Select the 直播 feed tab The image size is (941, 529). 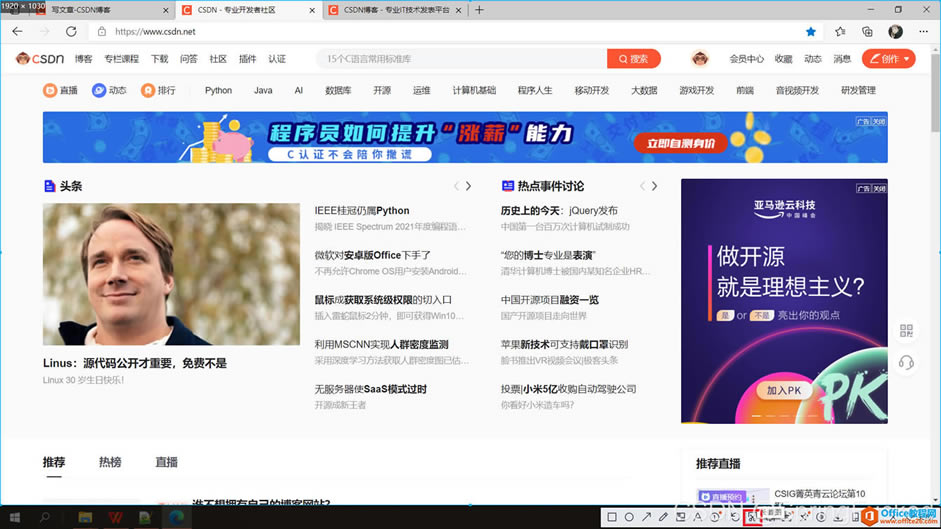tap(166, 462)
